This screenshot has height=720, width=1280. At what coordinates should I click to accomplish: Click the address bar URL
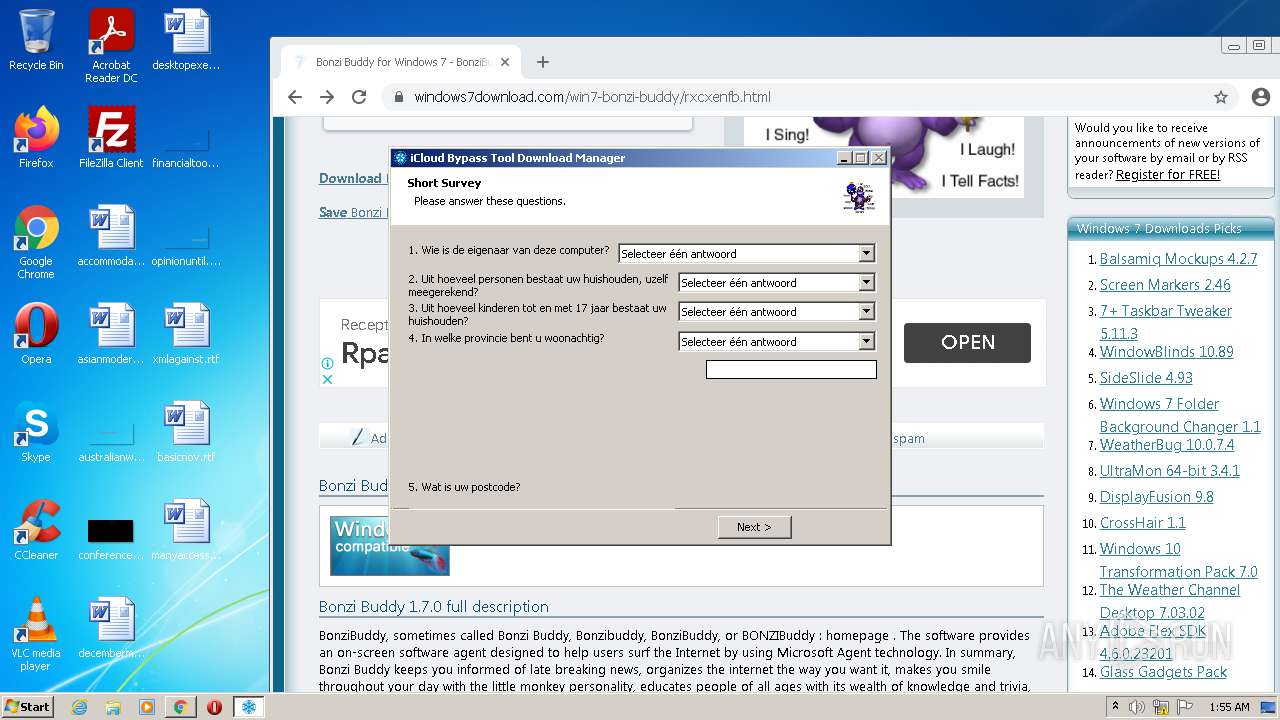pos(592,97)
